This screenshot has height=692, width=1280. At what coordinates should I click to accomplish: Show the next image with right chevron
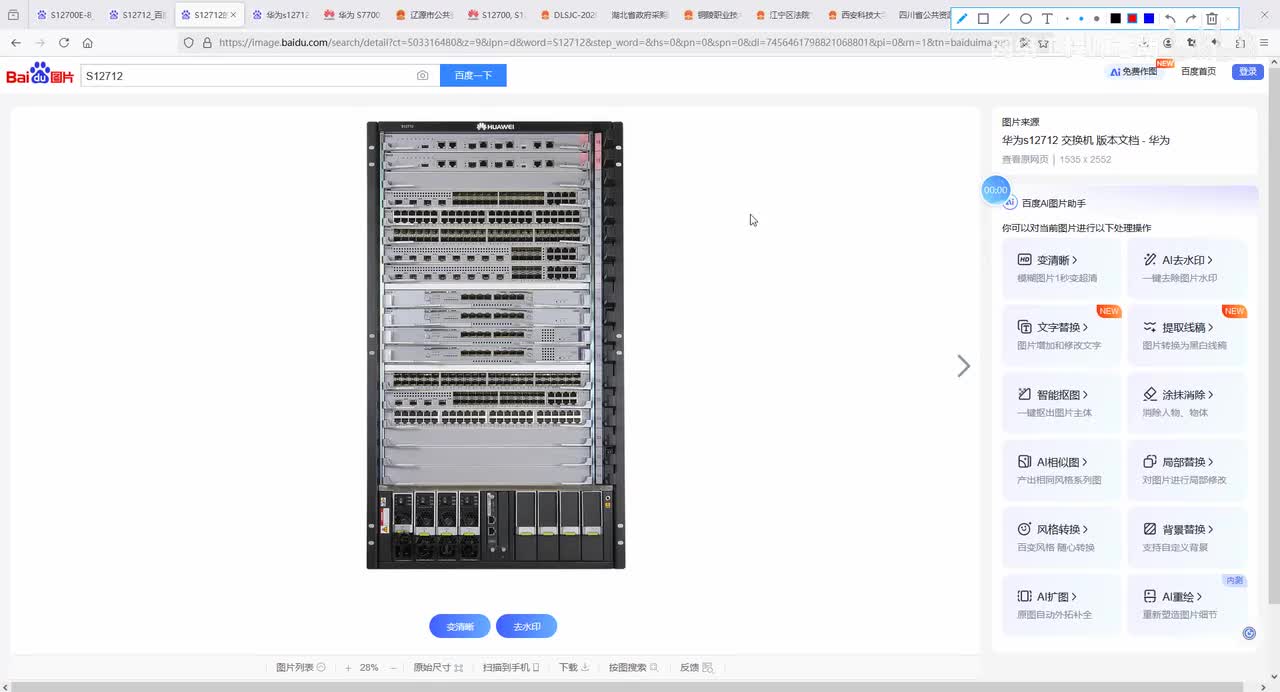click(x=963, y=366)
